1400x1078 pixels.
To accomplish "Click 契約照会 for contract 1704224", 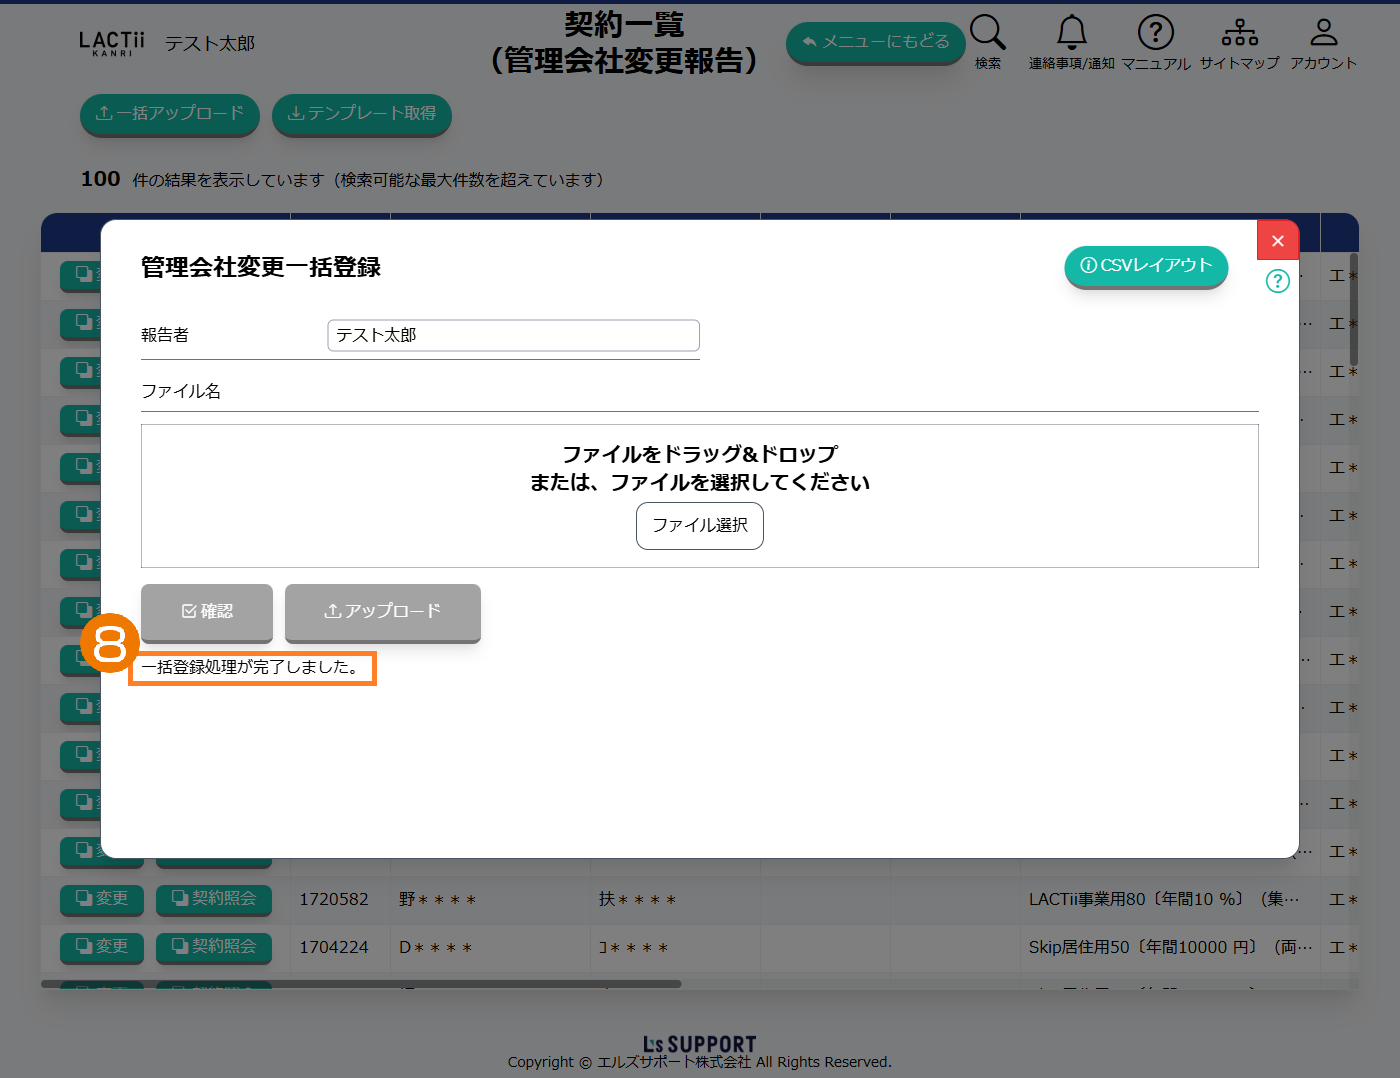I will tap(214, 947).
